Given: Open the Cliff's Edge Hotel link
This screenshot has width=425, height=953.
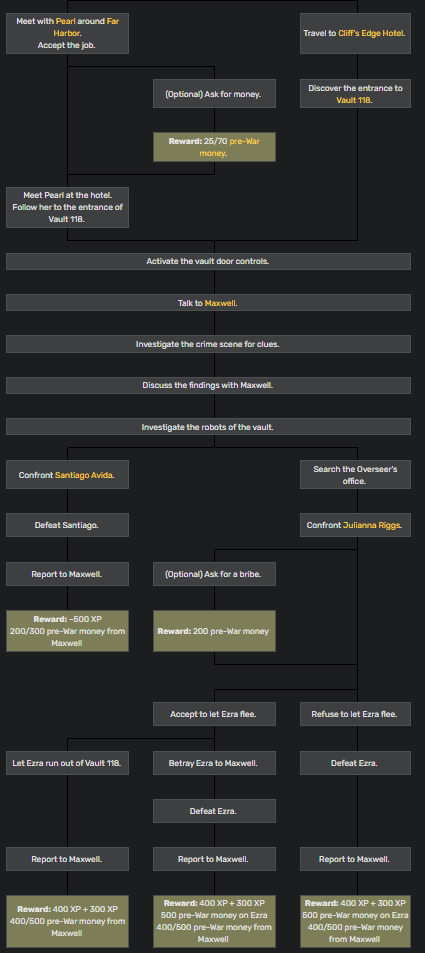Looking at the screenshot, I should point(371,33).
